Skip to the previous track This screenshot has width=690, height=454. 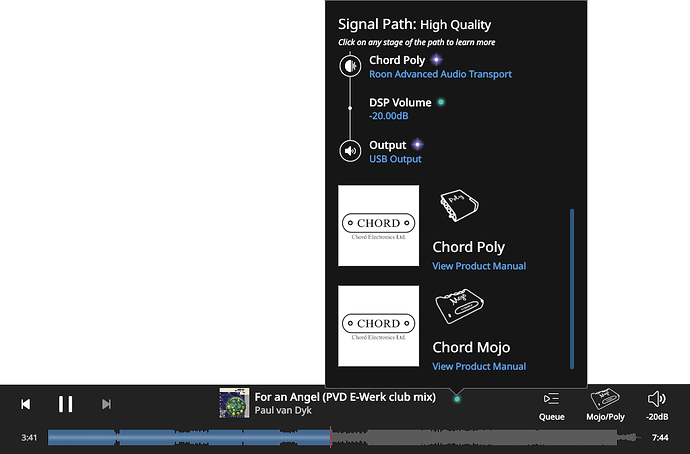[x=26, y=404]
